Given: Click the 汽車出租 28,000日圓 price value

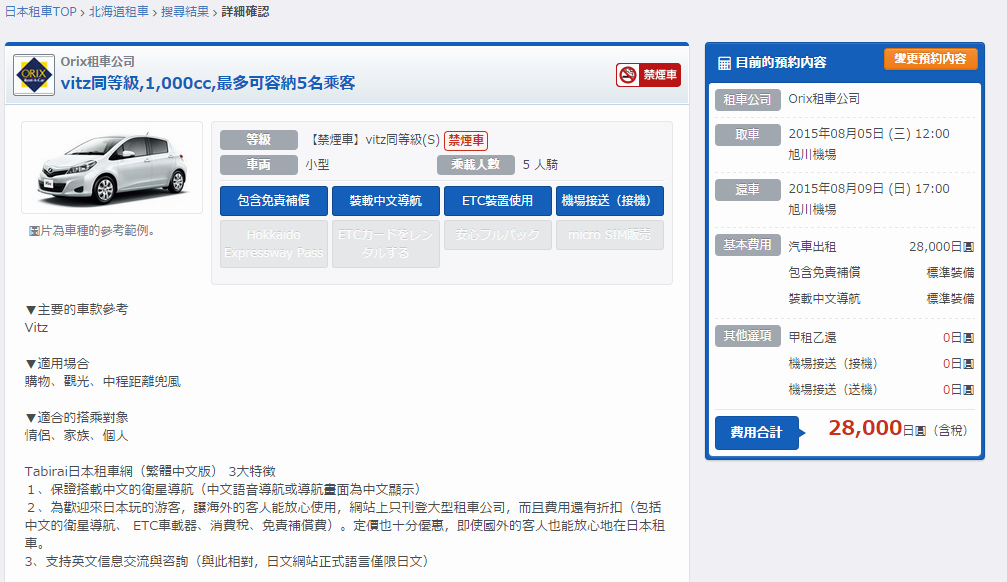Looking at the screenshot, I should point(941,247).
